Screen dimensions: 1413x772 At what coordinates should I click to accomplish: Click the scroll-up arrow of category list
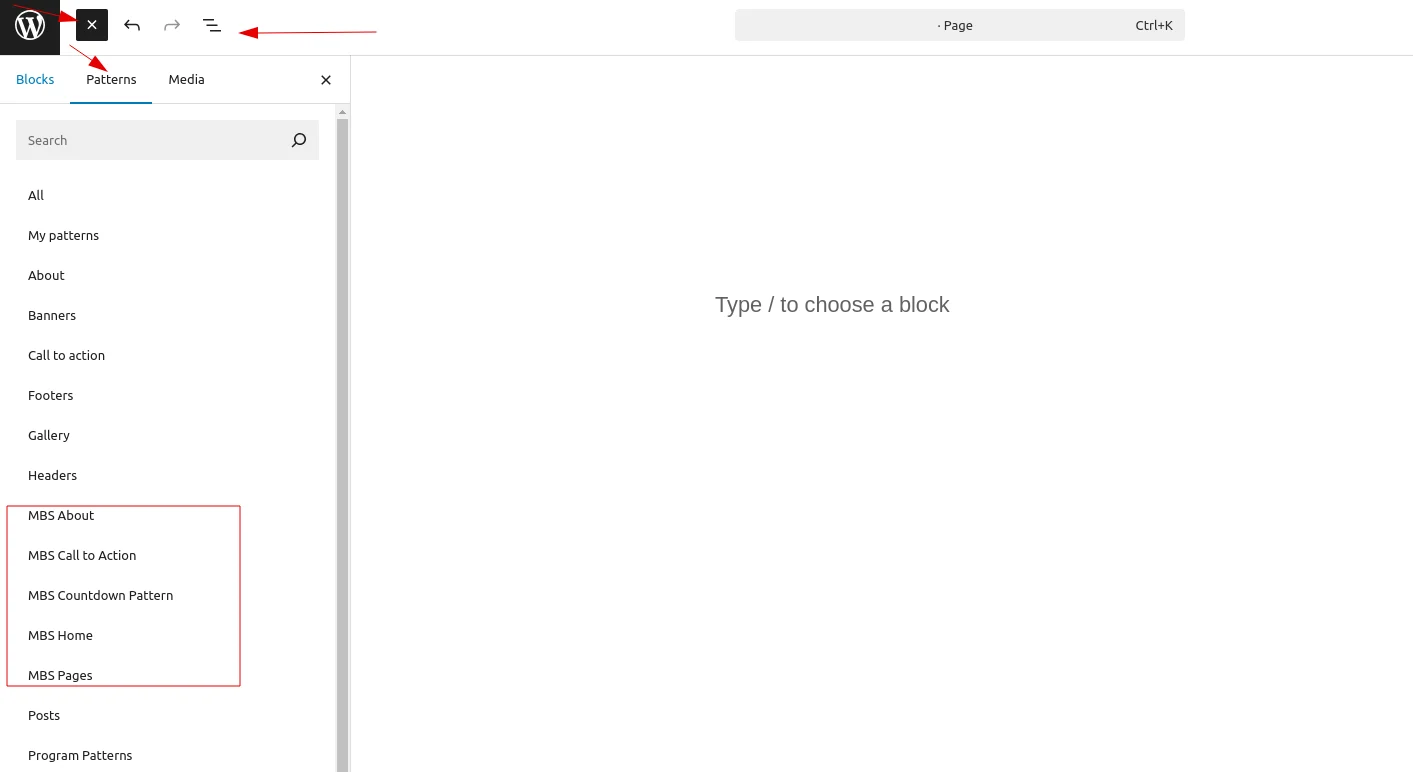point(342,112)
